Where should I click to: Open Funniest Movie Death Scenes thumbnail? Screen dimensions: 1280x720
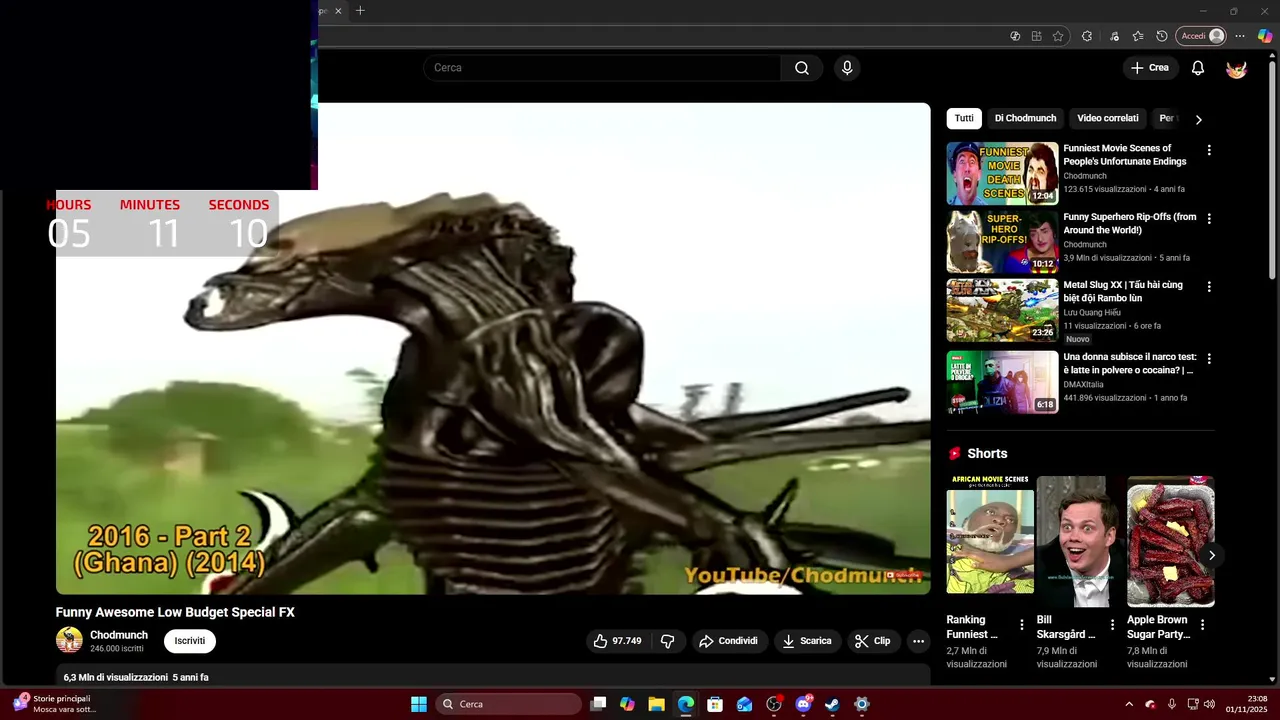(1002, 173)
